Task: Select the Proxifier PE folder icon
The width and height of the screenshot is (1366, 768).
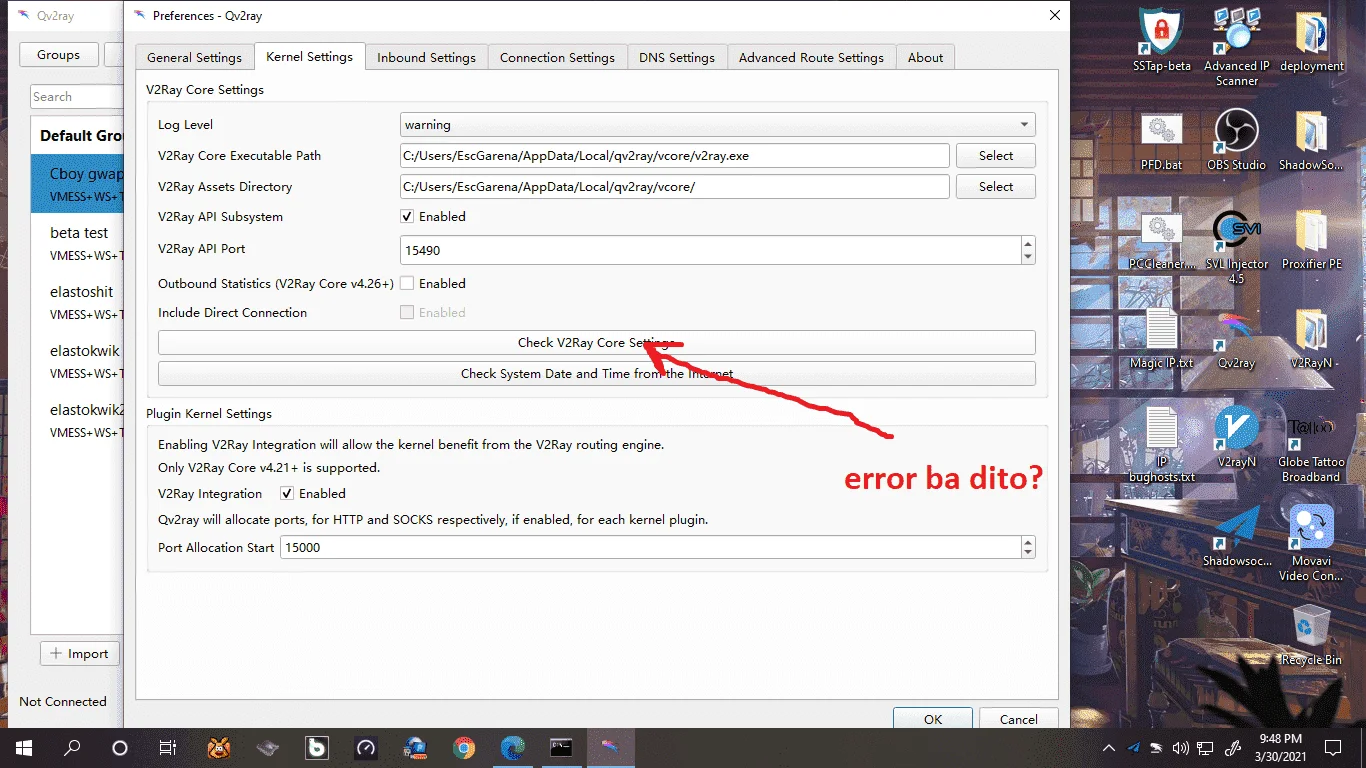Action: click(x=1311, y=240)
